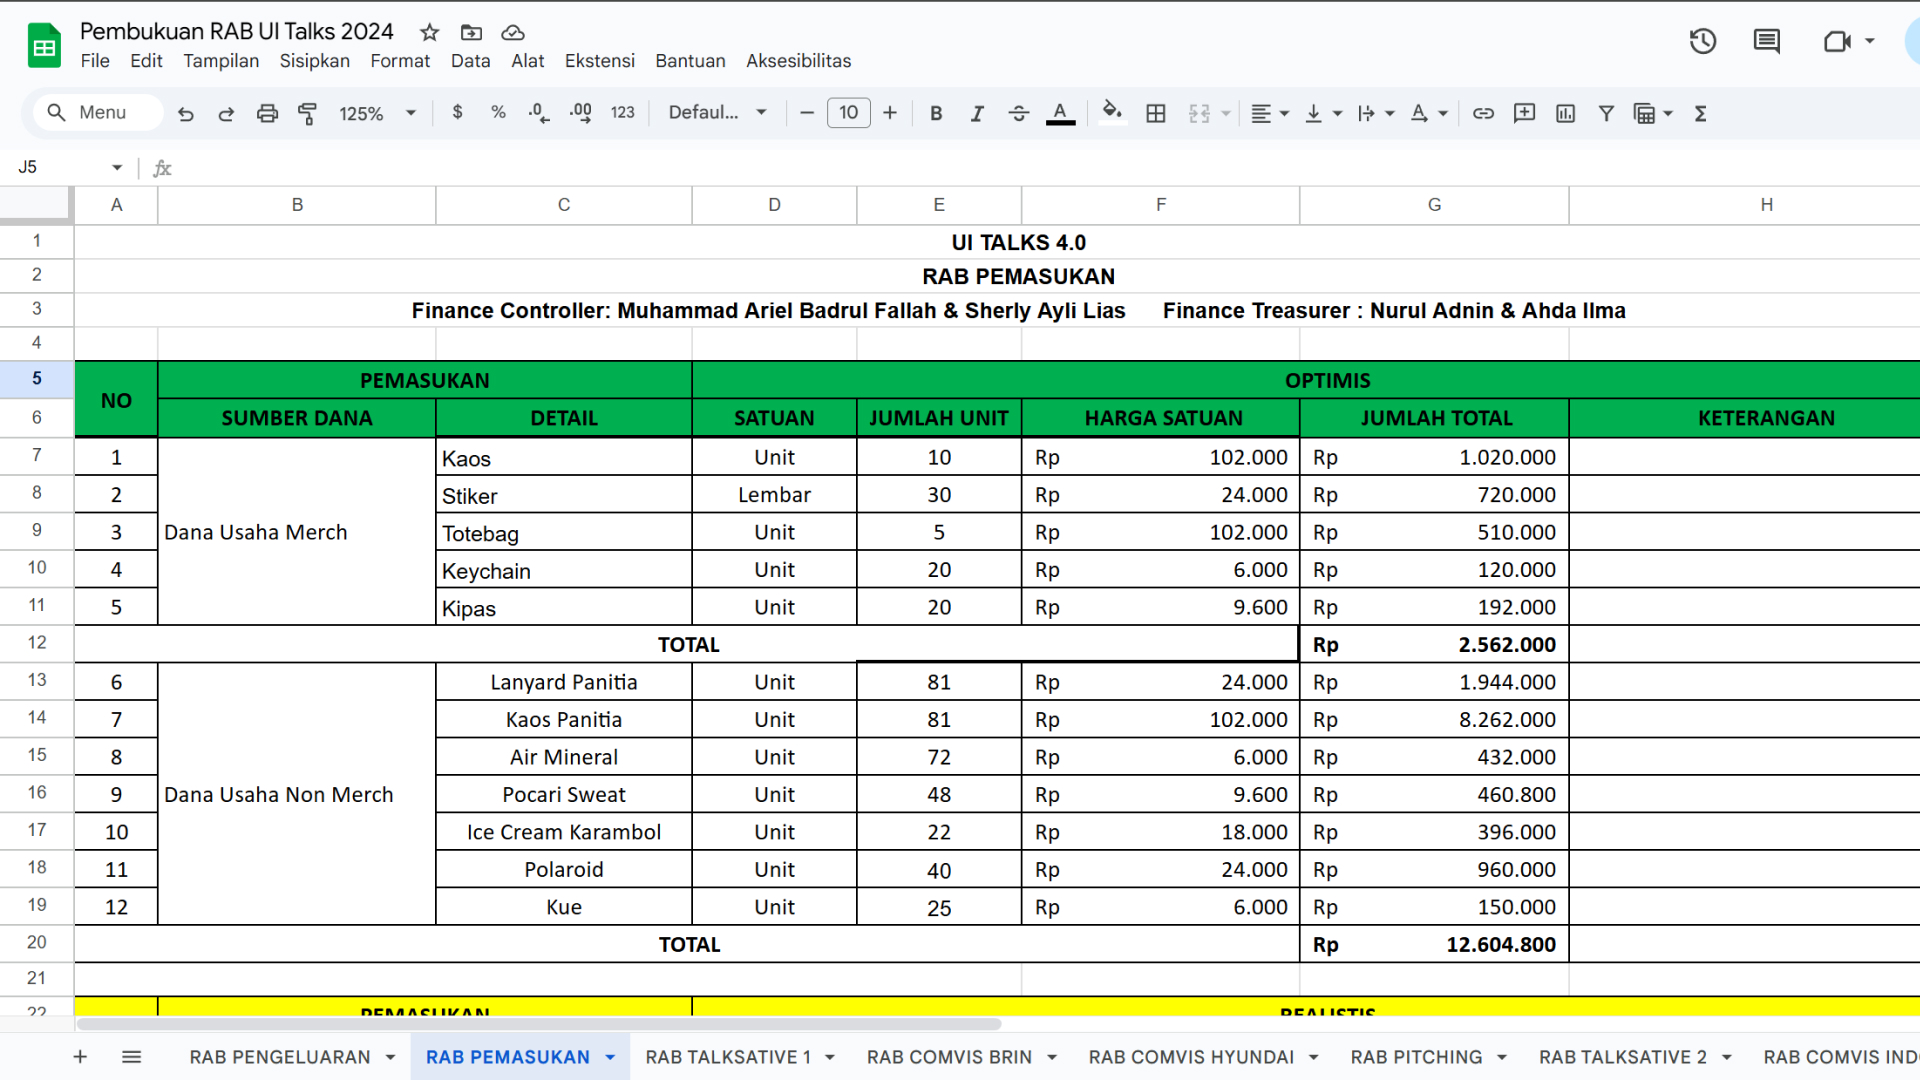Switch to RAB TALKSATIVE 1 tab
The width and height of the screenshot is (1920, 1080).
click(728, 1057)
